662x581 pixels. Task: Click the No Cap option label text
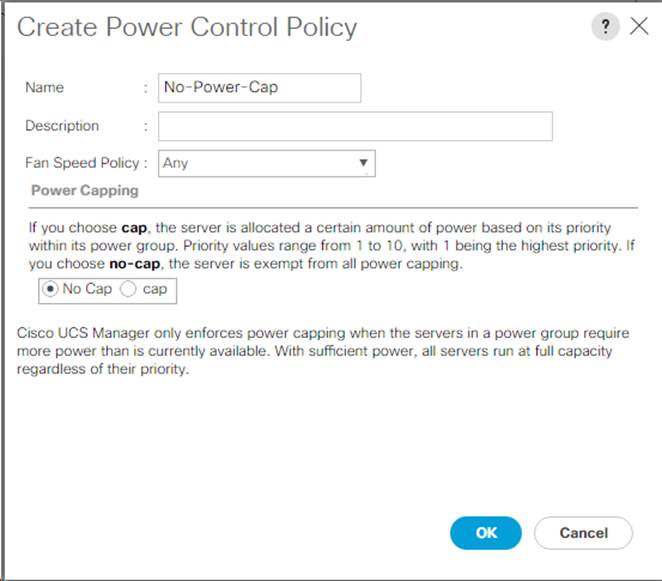click(88, 289)
